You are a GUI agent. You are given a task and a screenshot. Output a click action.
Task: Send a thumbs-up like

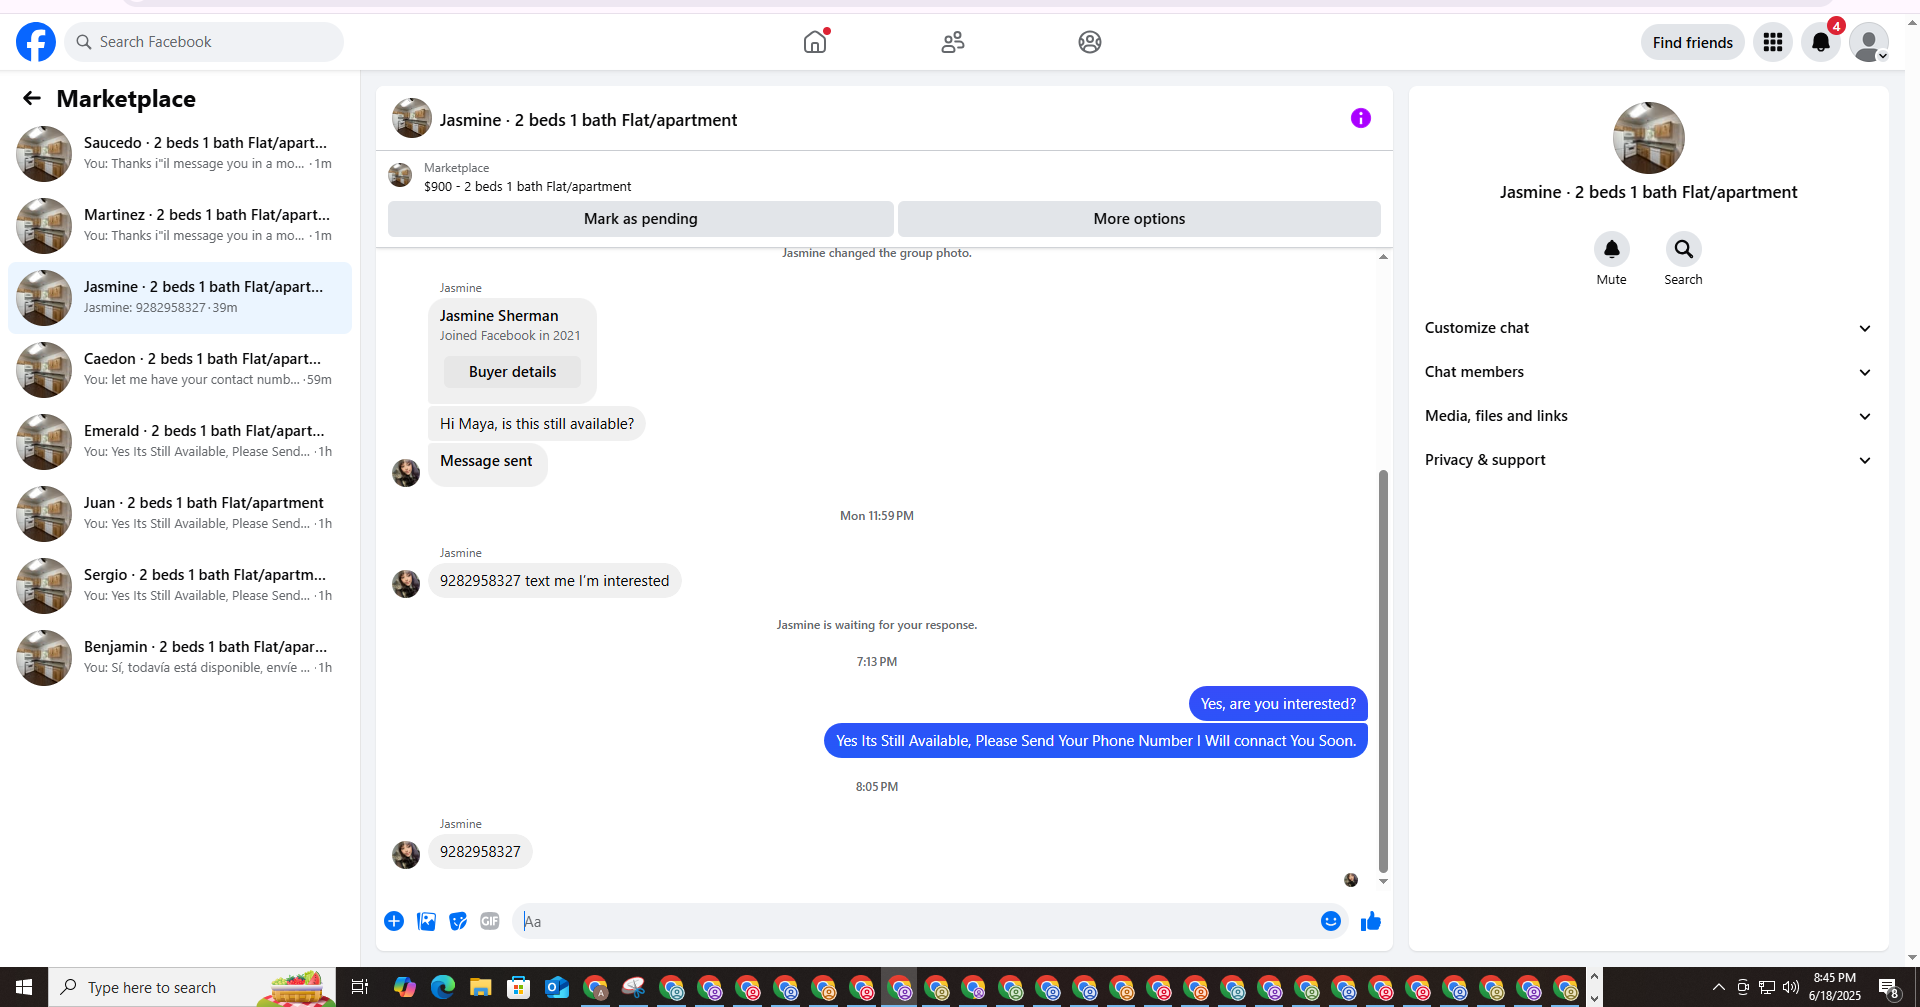tap(1371, 921)
